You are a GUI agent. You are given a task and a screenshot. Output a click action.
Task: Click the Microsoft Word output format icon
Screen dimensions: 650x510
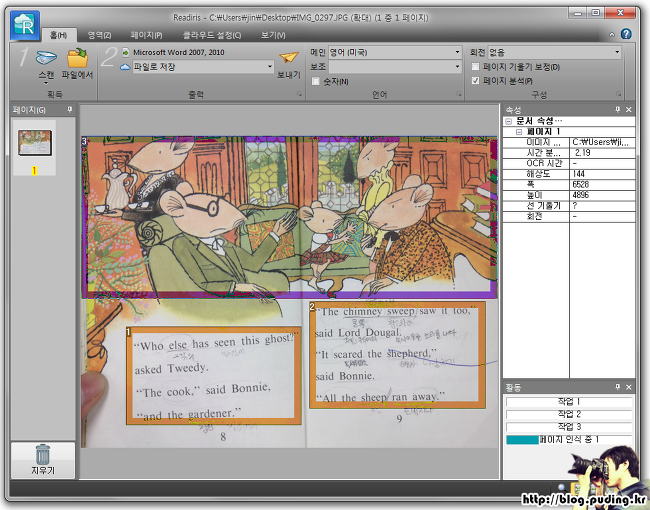click(126, 52)
